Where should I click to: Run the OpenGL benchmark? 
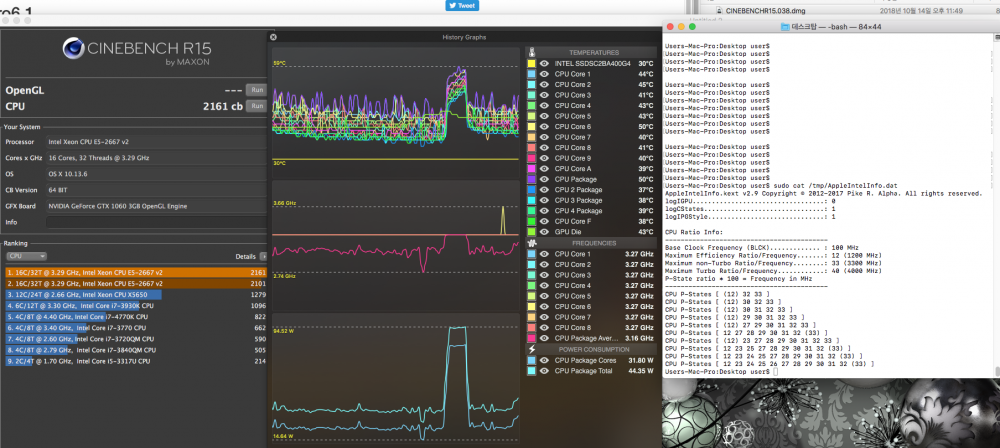point(256,90)
